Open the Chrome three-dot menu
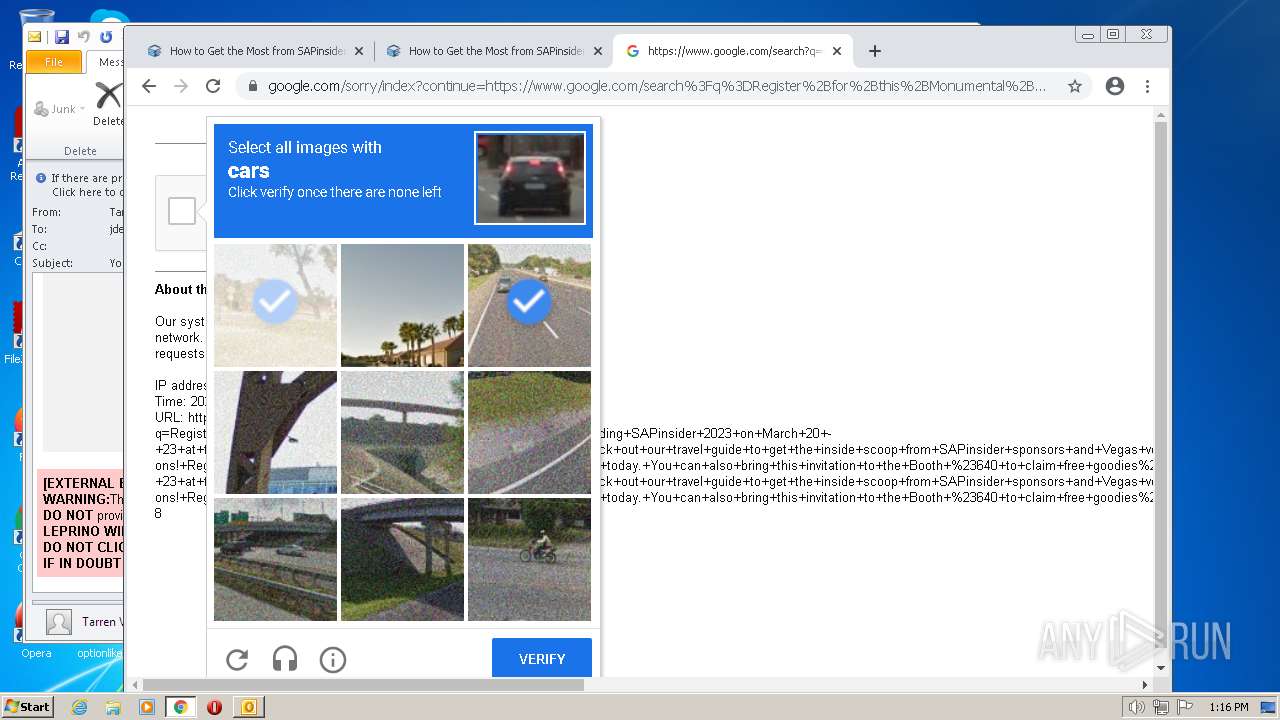Viewport: 1280px width, 720px height. coord(1148,86)
